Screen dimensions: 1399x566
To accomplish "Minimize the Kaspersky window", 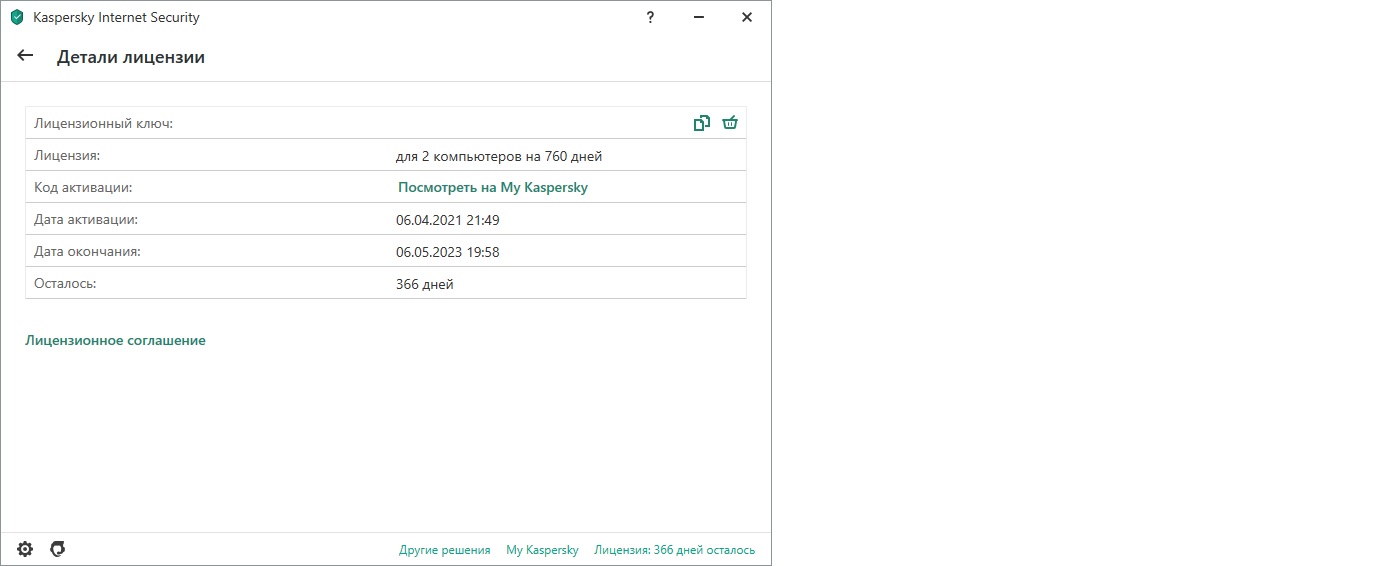I will click(699, 17).
